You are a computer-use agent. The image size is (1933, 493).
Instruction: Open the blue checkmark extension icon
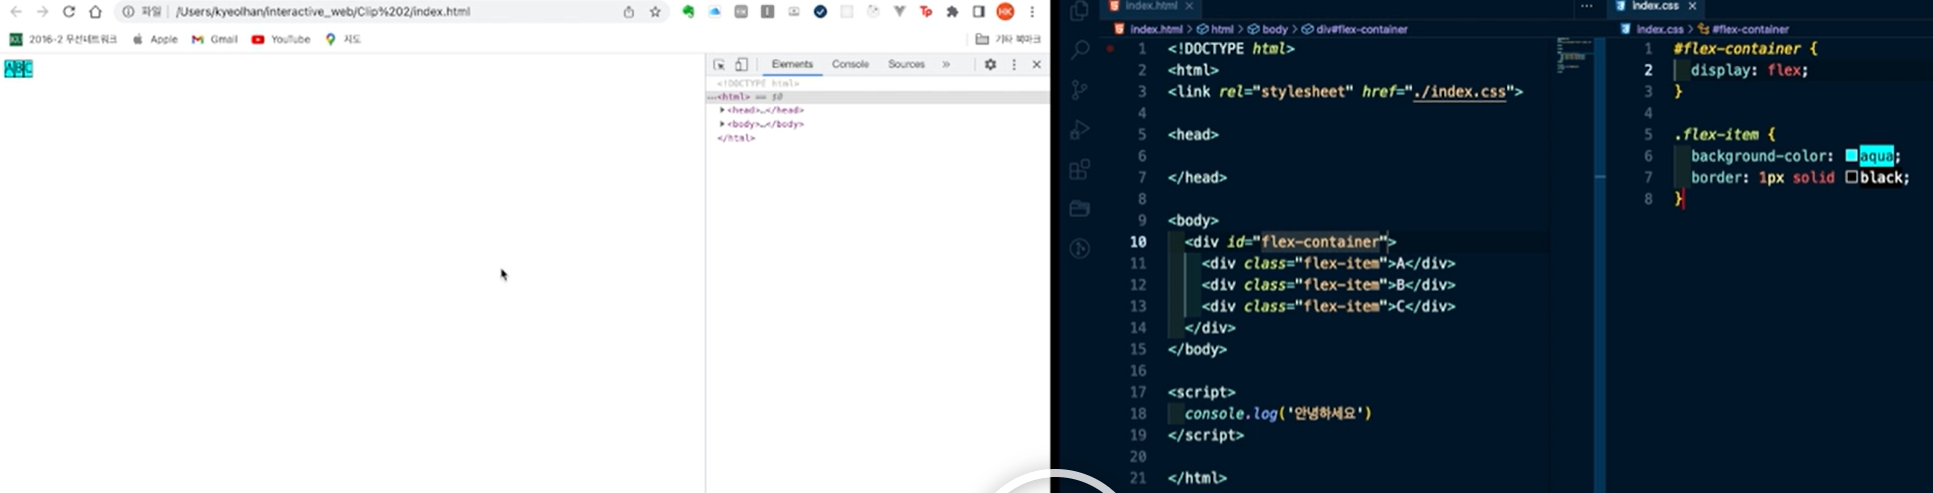point(820,12)
